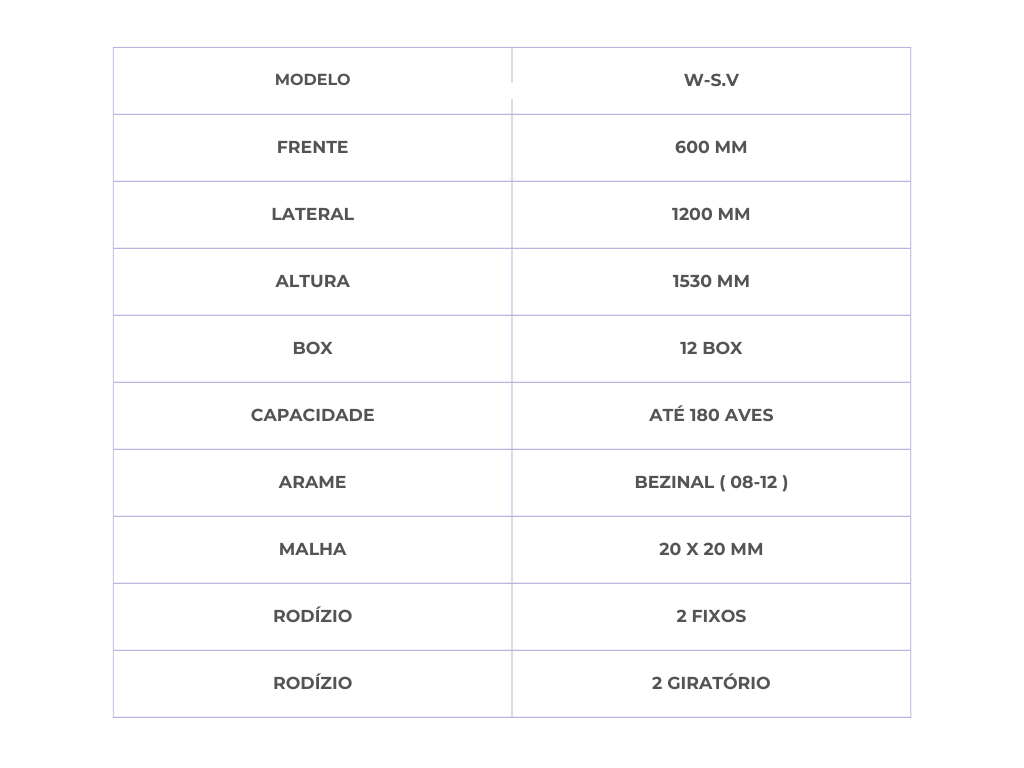Select the 2 FIXOS value
Viewport: 1024px width, 768px height.
coord(711,616)
